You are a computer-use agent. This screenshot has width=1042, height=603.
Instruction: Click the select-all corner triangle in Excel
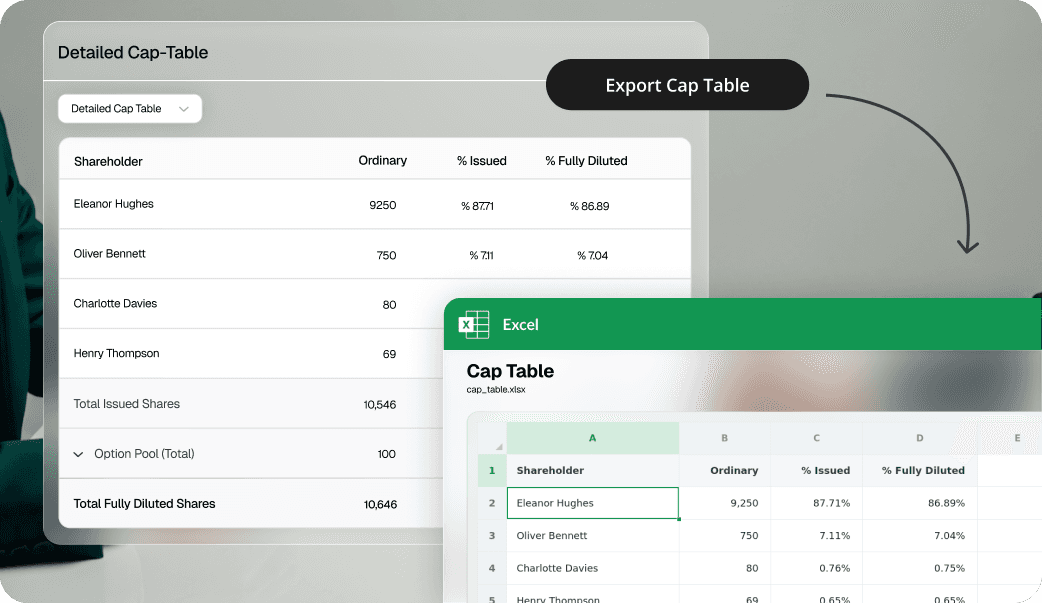pos(498,446)
